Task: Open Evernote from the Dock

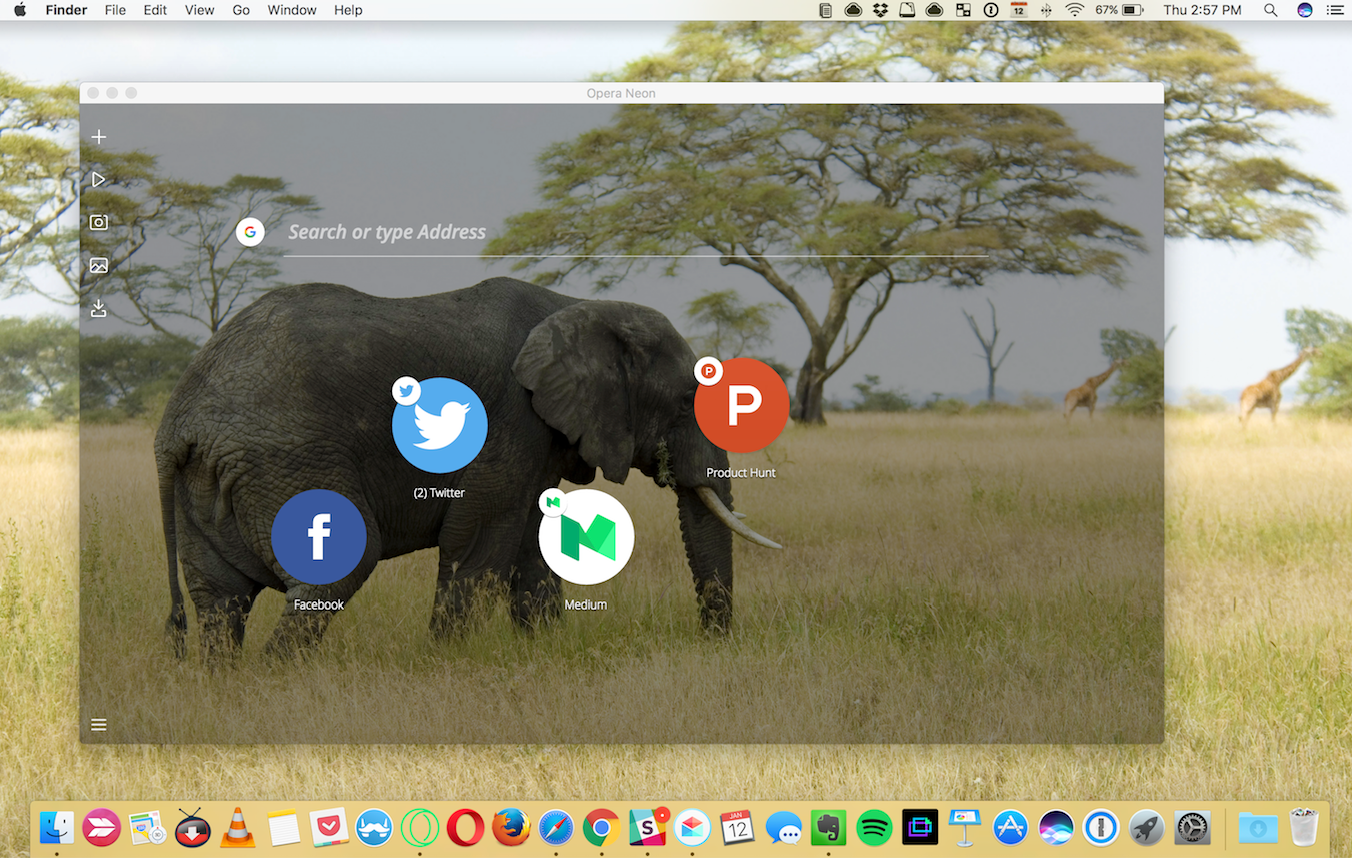Action: click(828, 827)
